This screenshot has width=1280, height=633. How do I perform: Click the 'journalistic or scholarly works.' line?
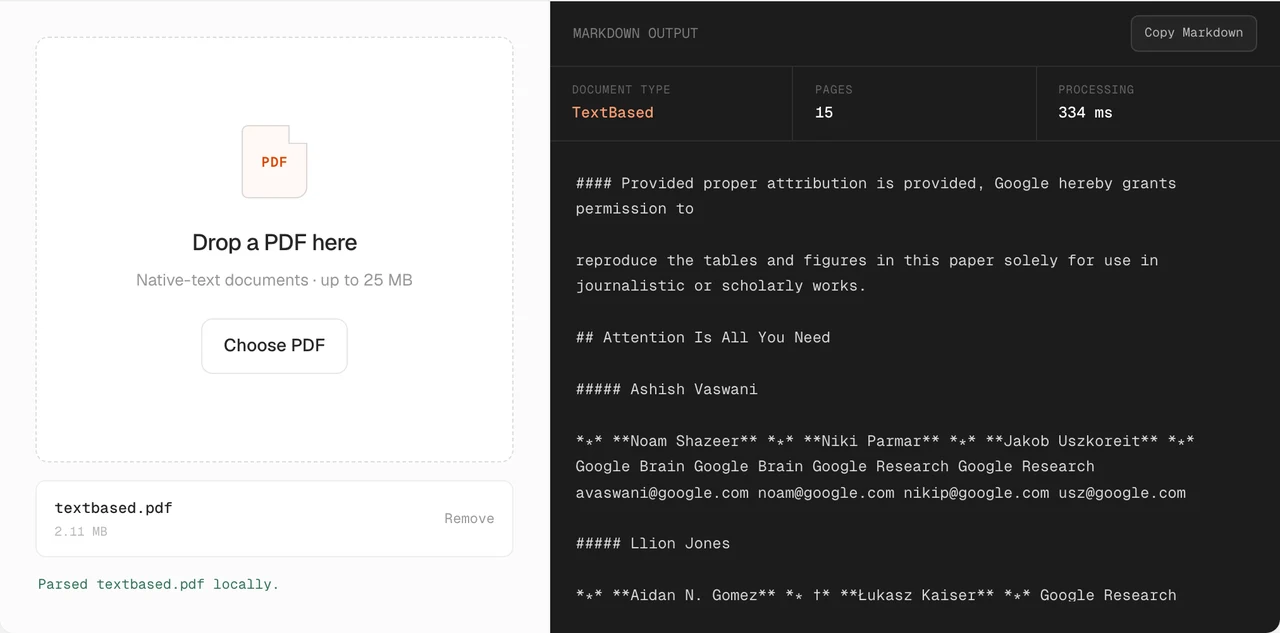click(721, 287)
